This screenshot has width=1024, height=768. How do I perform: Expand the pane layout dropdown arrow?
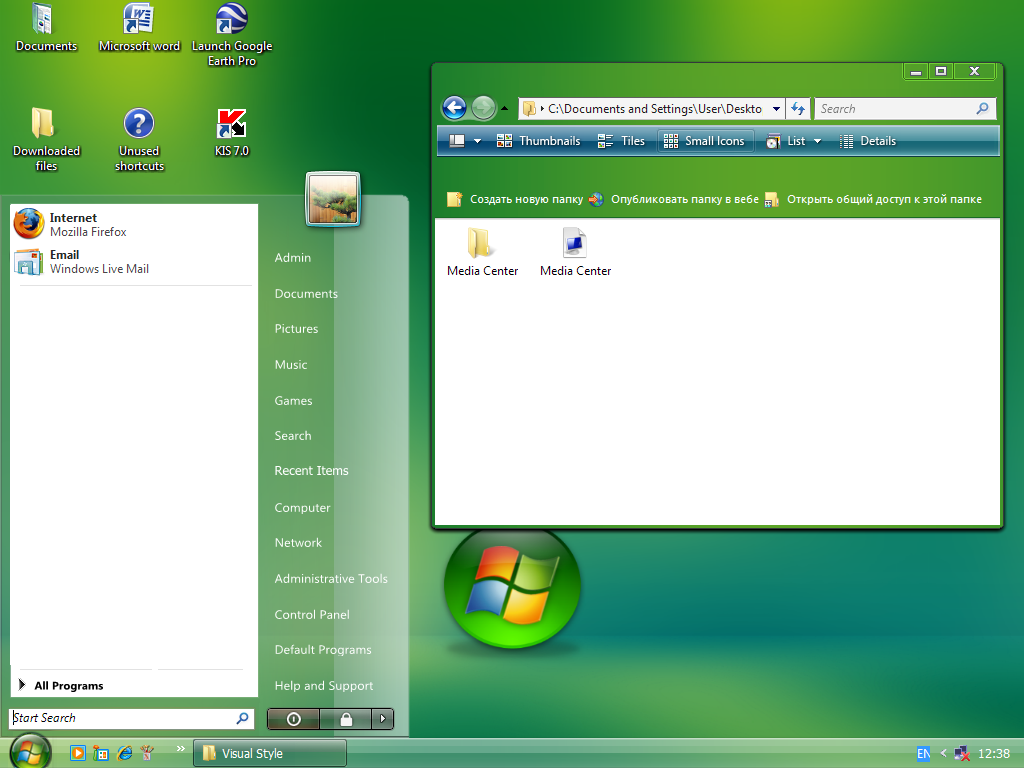[477, 141]
